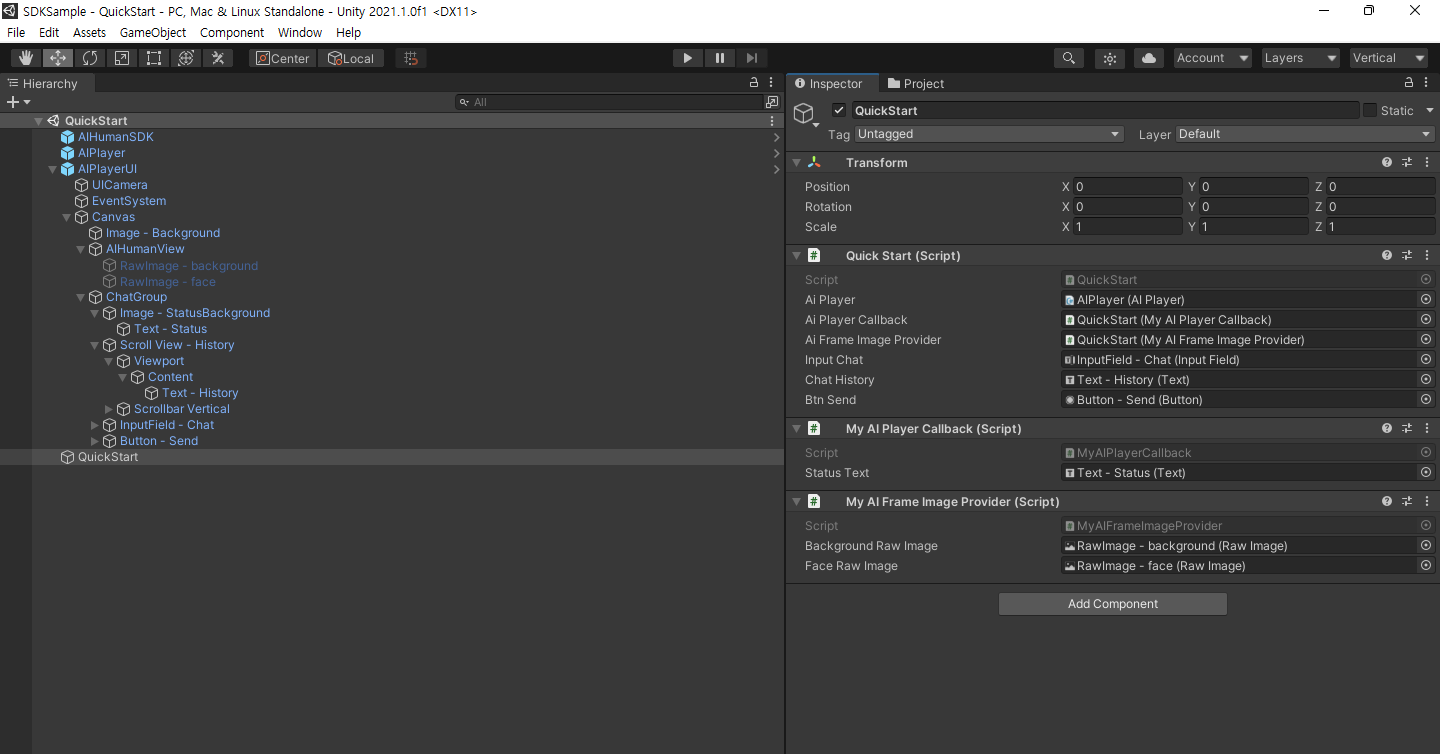
Task: Click the Step frame button
Action: [751, 58]
